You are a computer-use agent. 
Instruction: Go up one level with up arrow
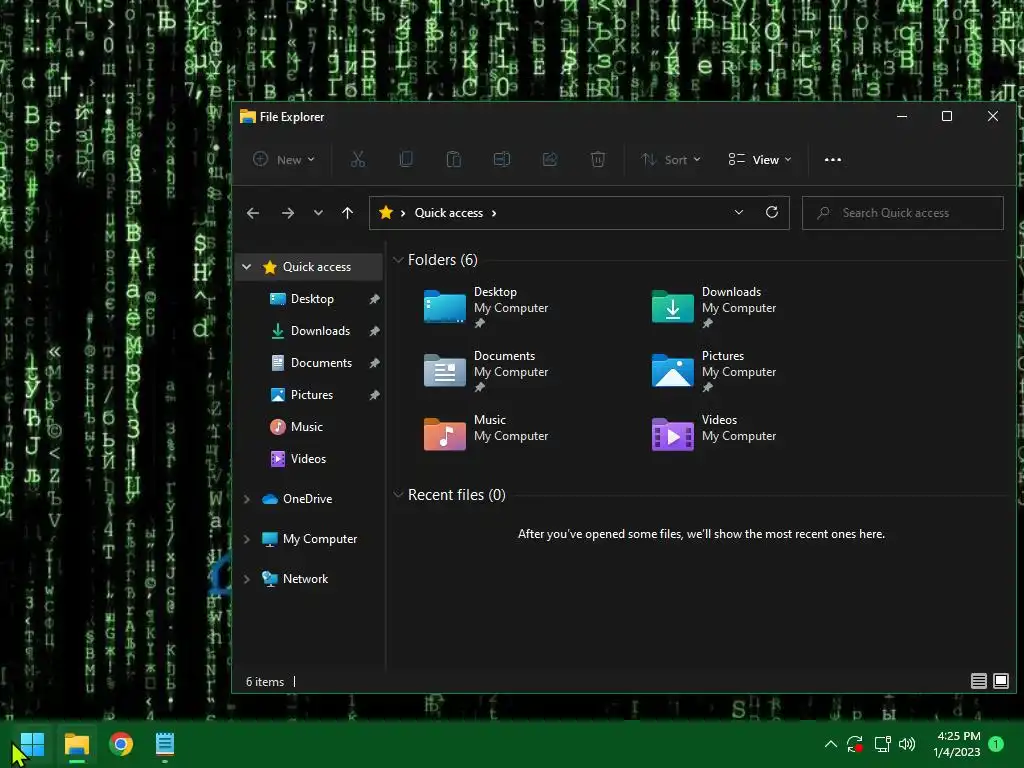pyautogui.click(x=347, y=213)
